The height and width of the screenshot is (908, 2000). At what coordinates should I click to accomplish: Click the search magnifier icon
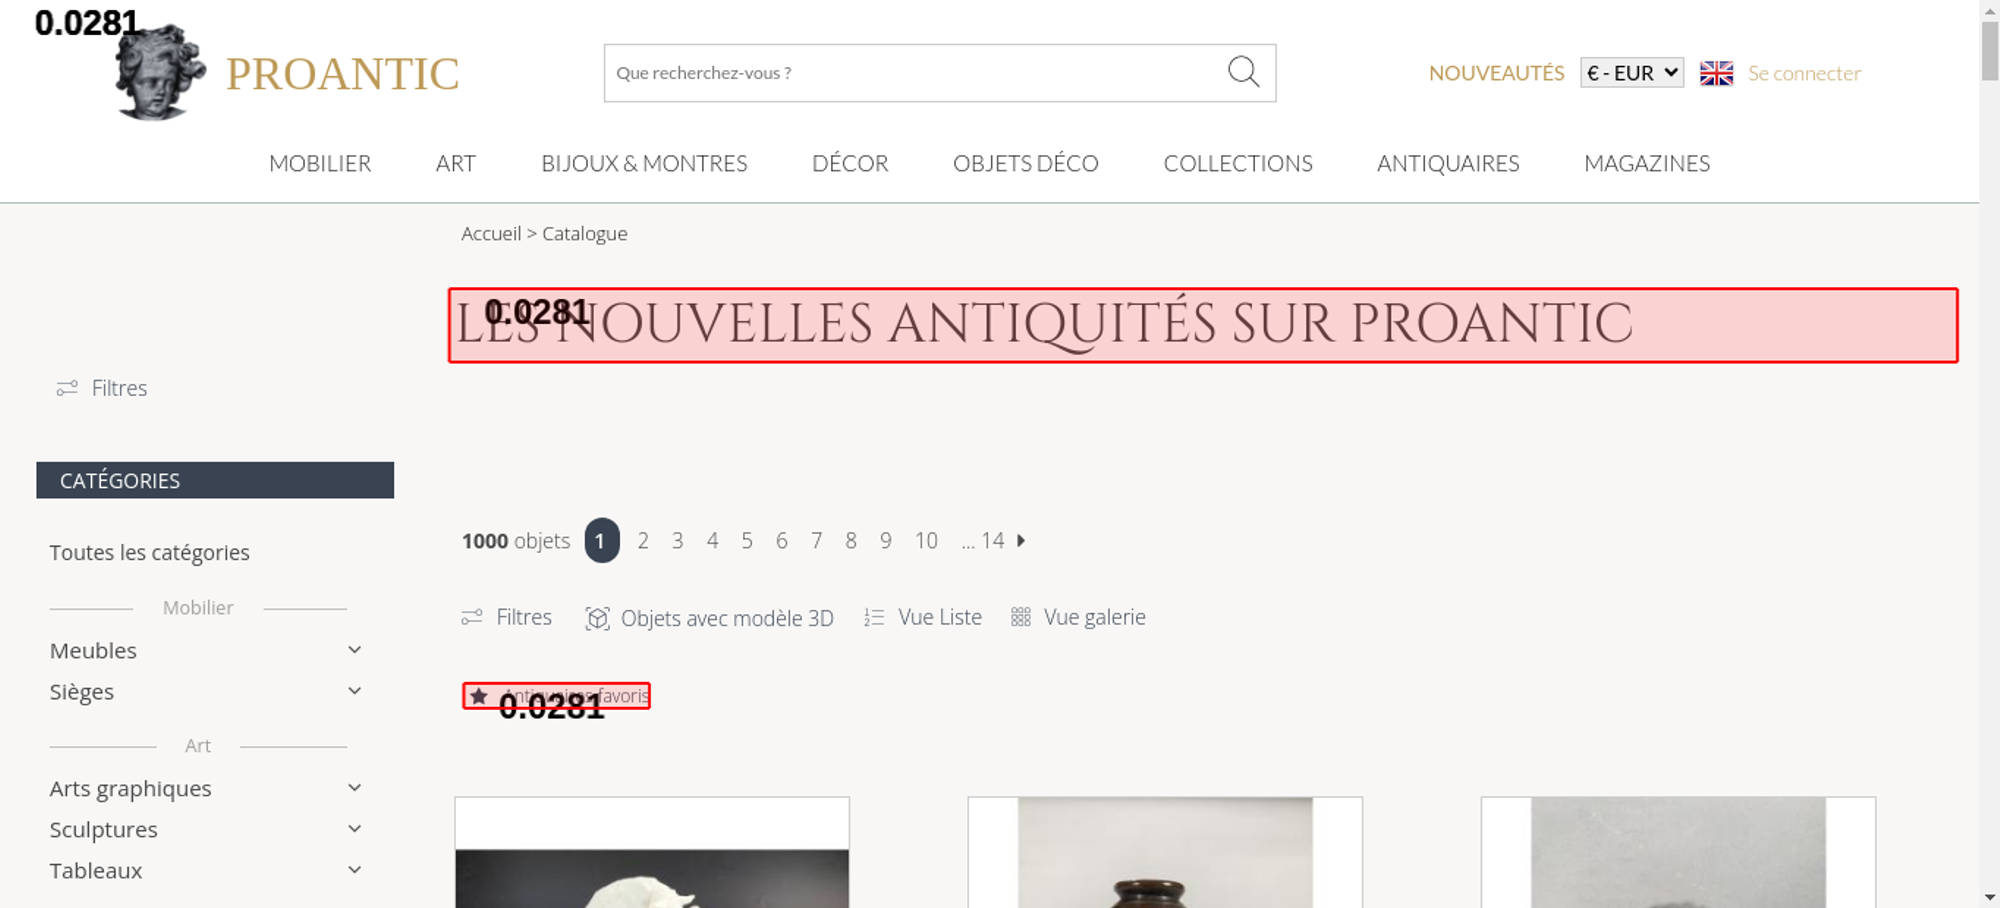[1243, 72]
